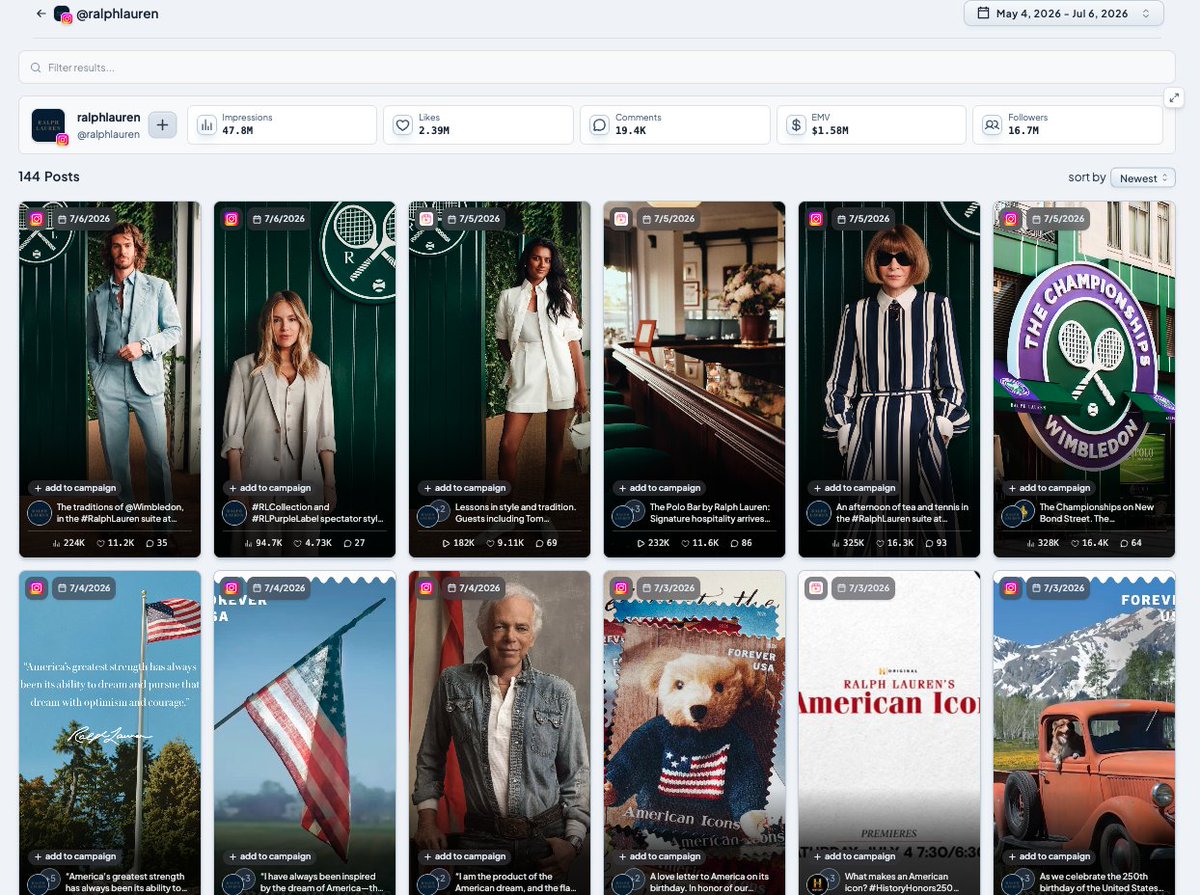Click the Instagram icon on the Wimbledon logo post
Viewport: 1200px width, 895px height.
[x=1011, y=219]
